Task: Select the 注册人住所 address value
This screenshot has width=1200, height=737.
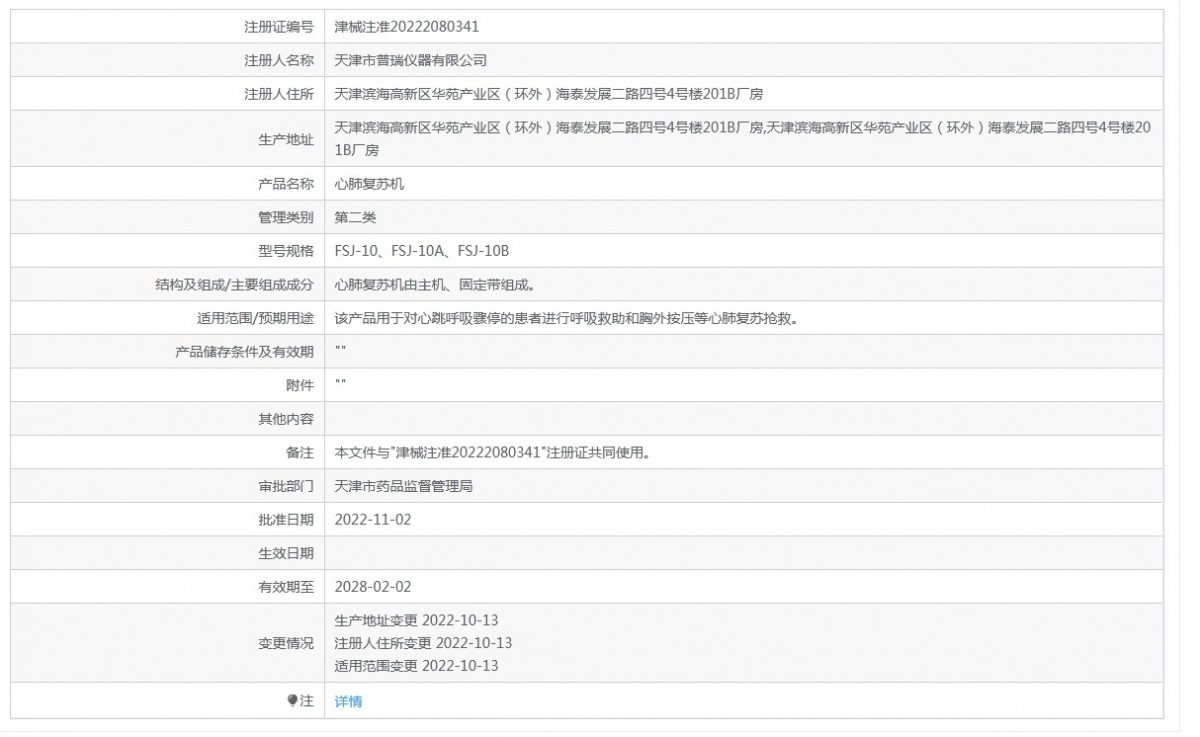Action: click(x=550, y=94)
